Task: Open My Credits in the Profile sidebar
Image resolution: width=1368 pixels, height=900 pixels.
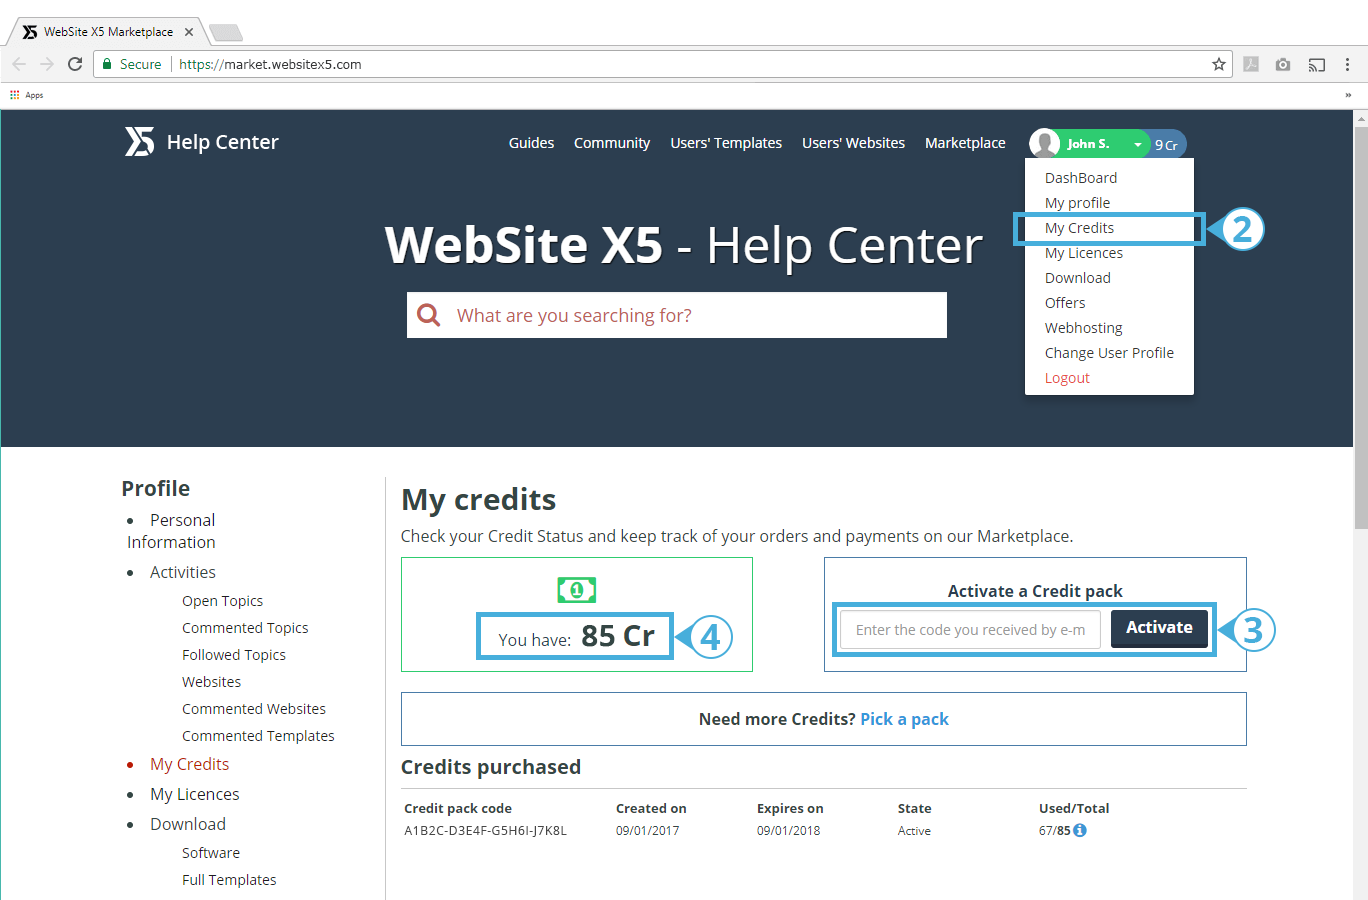Action: click(189, 764)
